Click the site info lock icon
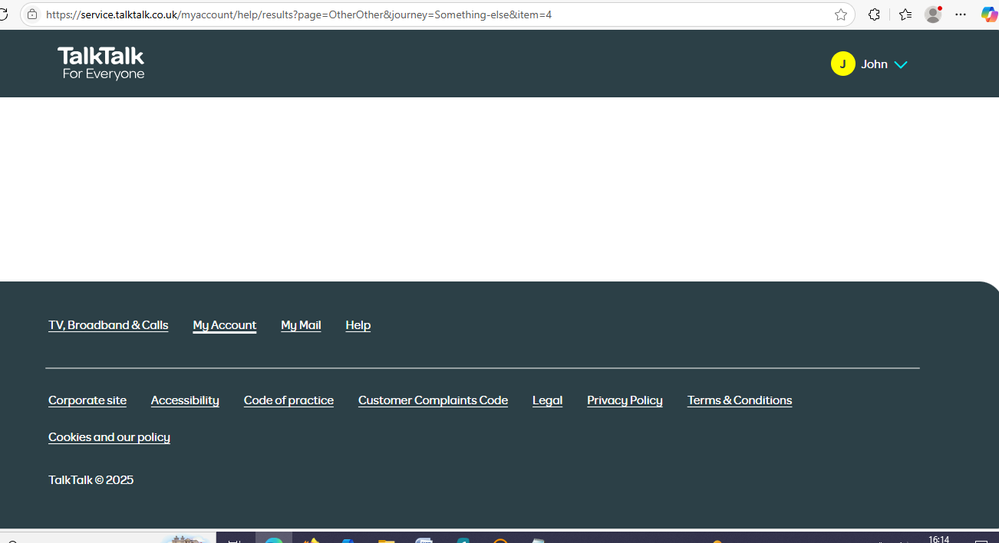The image size is (999, 543). [32, 14]
